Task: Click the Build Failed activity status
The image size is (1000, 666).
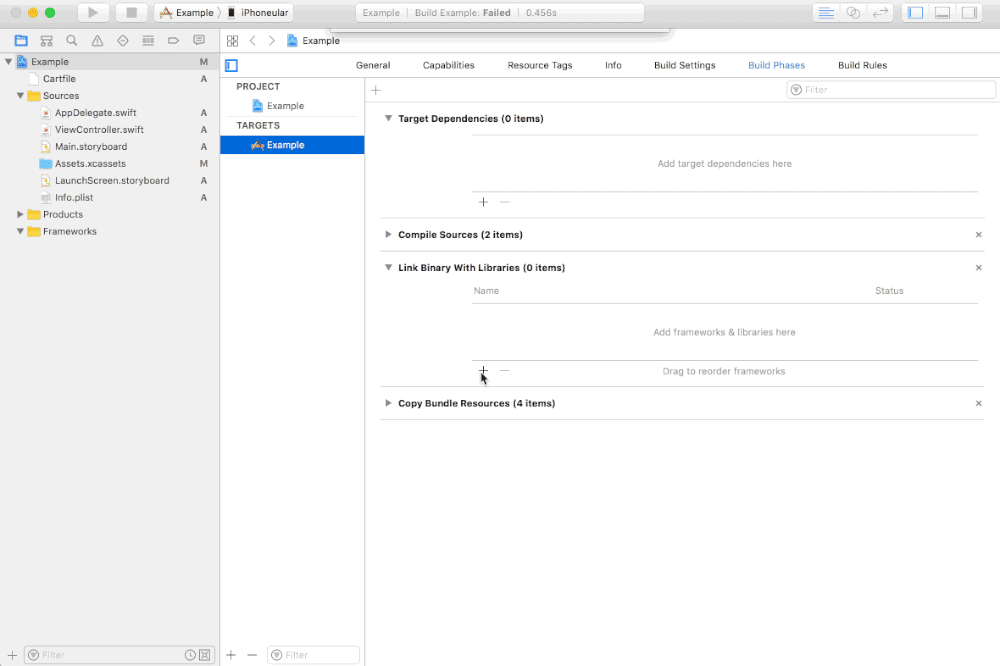Action: 499,13
